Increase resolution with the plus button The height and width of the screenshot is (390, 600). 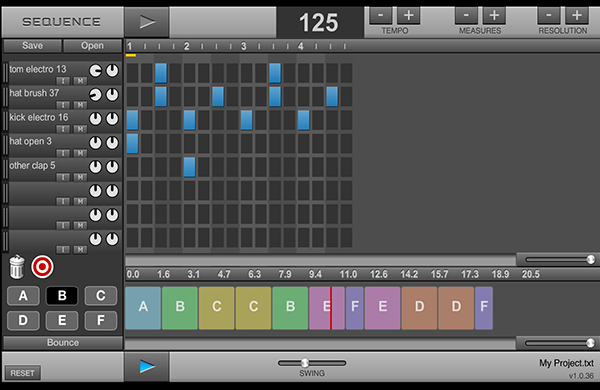click(x=577, y=16)
